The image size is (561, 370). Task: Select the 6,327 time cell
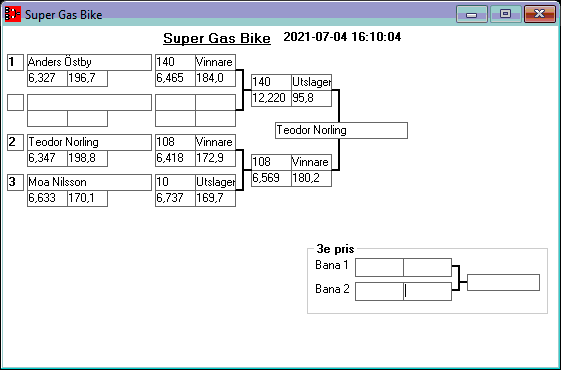coord(47,79)
